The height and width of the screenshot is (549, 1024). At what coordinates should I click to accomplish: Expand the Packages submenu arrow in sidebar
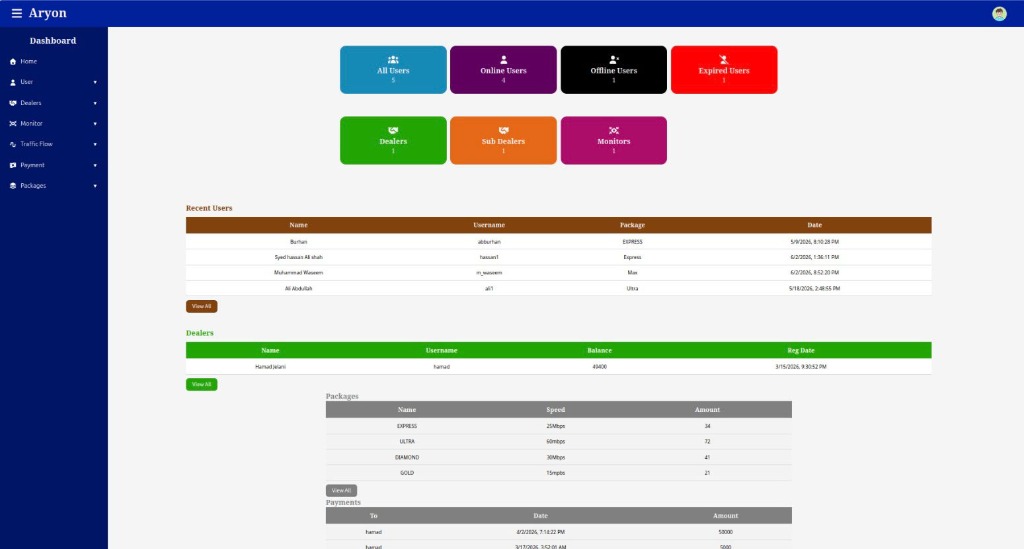point(95,186)
